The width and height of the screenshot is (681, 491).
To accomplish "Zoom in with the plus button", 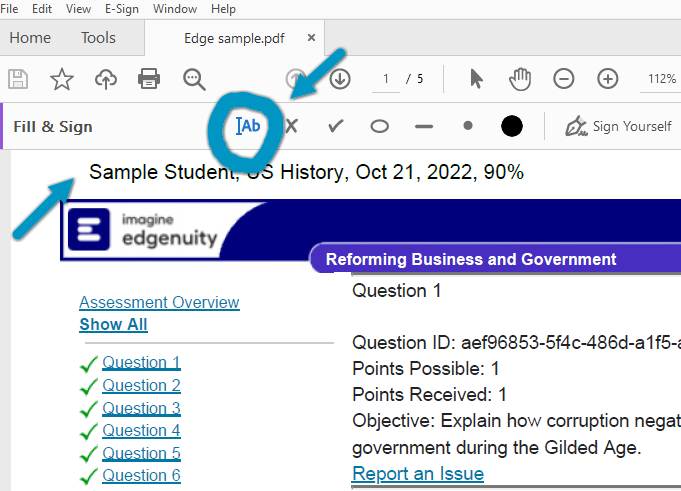I will (x=607, y=79).
